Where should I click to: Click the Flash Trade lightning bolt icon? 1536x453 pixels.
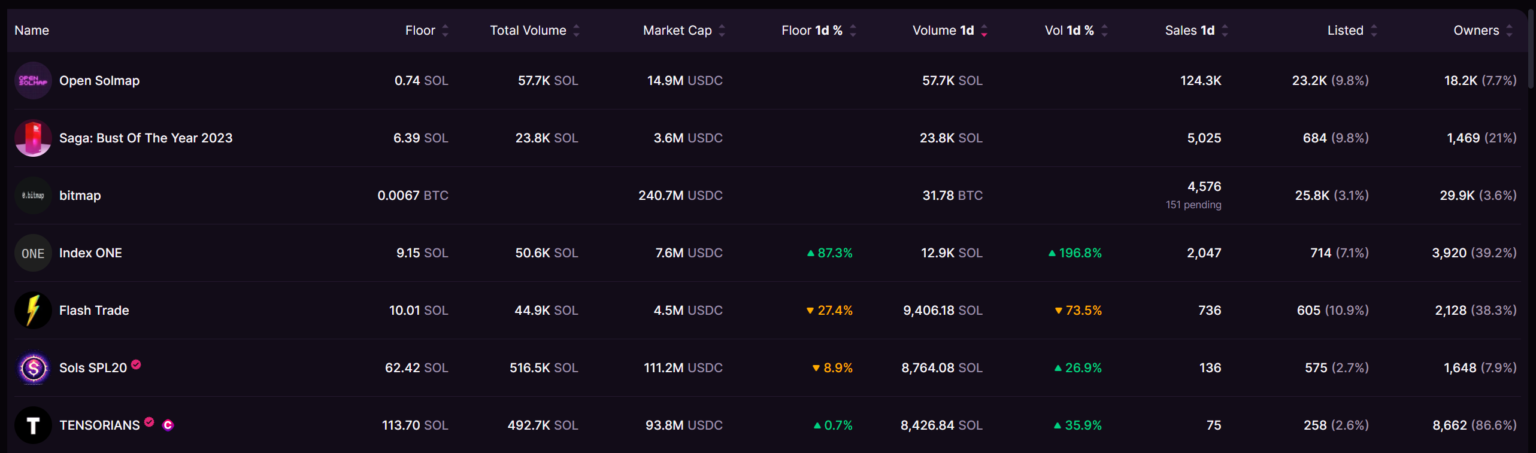[33, 311]
